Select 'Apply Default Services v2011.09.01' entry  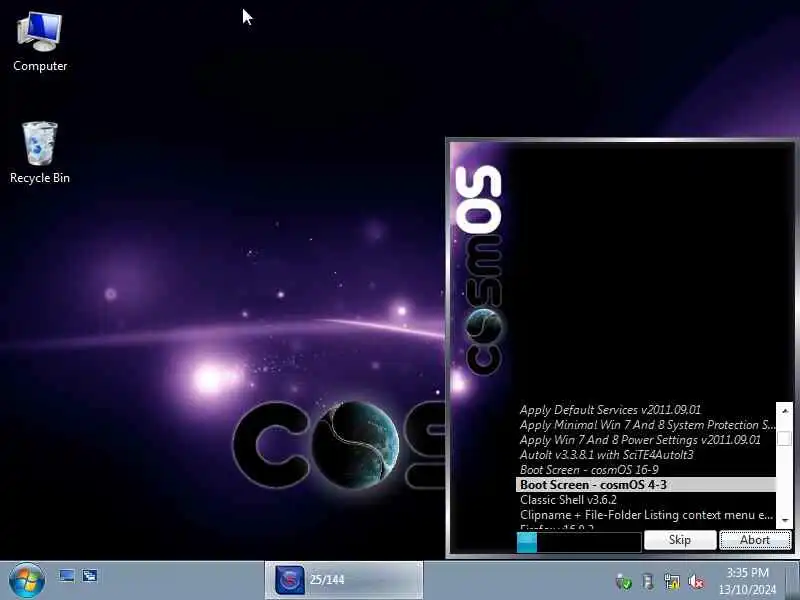646,410
